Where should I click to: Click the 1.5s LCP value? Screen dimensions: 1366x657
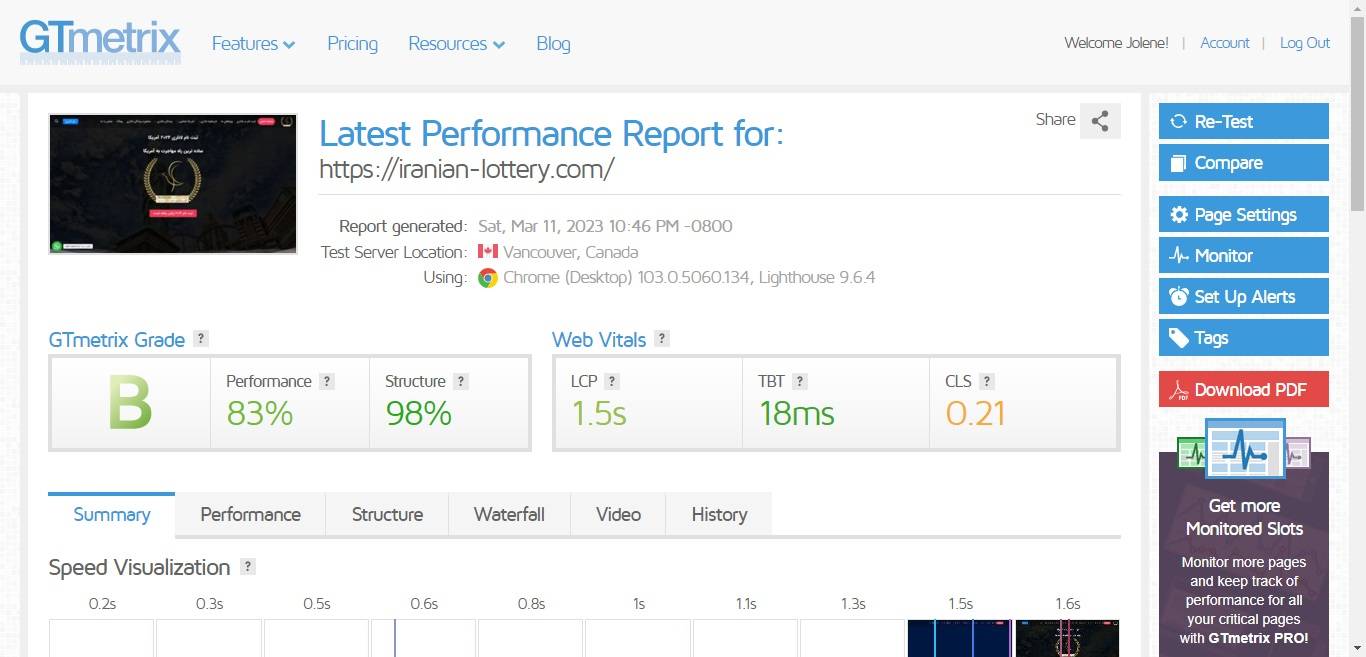tap(599, 413)
